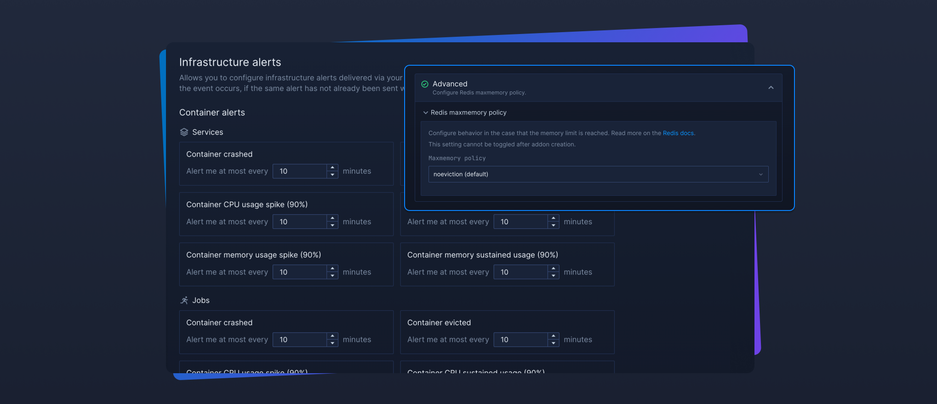Viewport: 937px width, 404px height.
Task: Click the Services stack icon
Action: click(184, 132)
